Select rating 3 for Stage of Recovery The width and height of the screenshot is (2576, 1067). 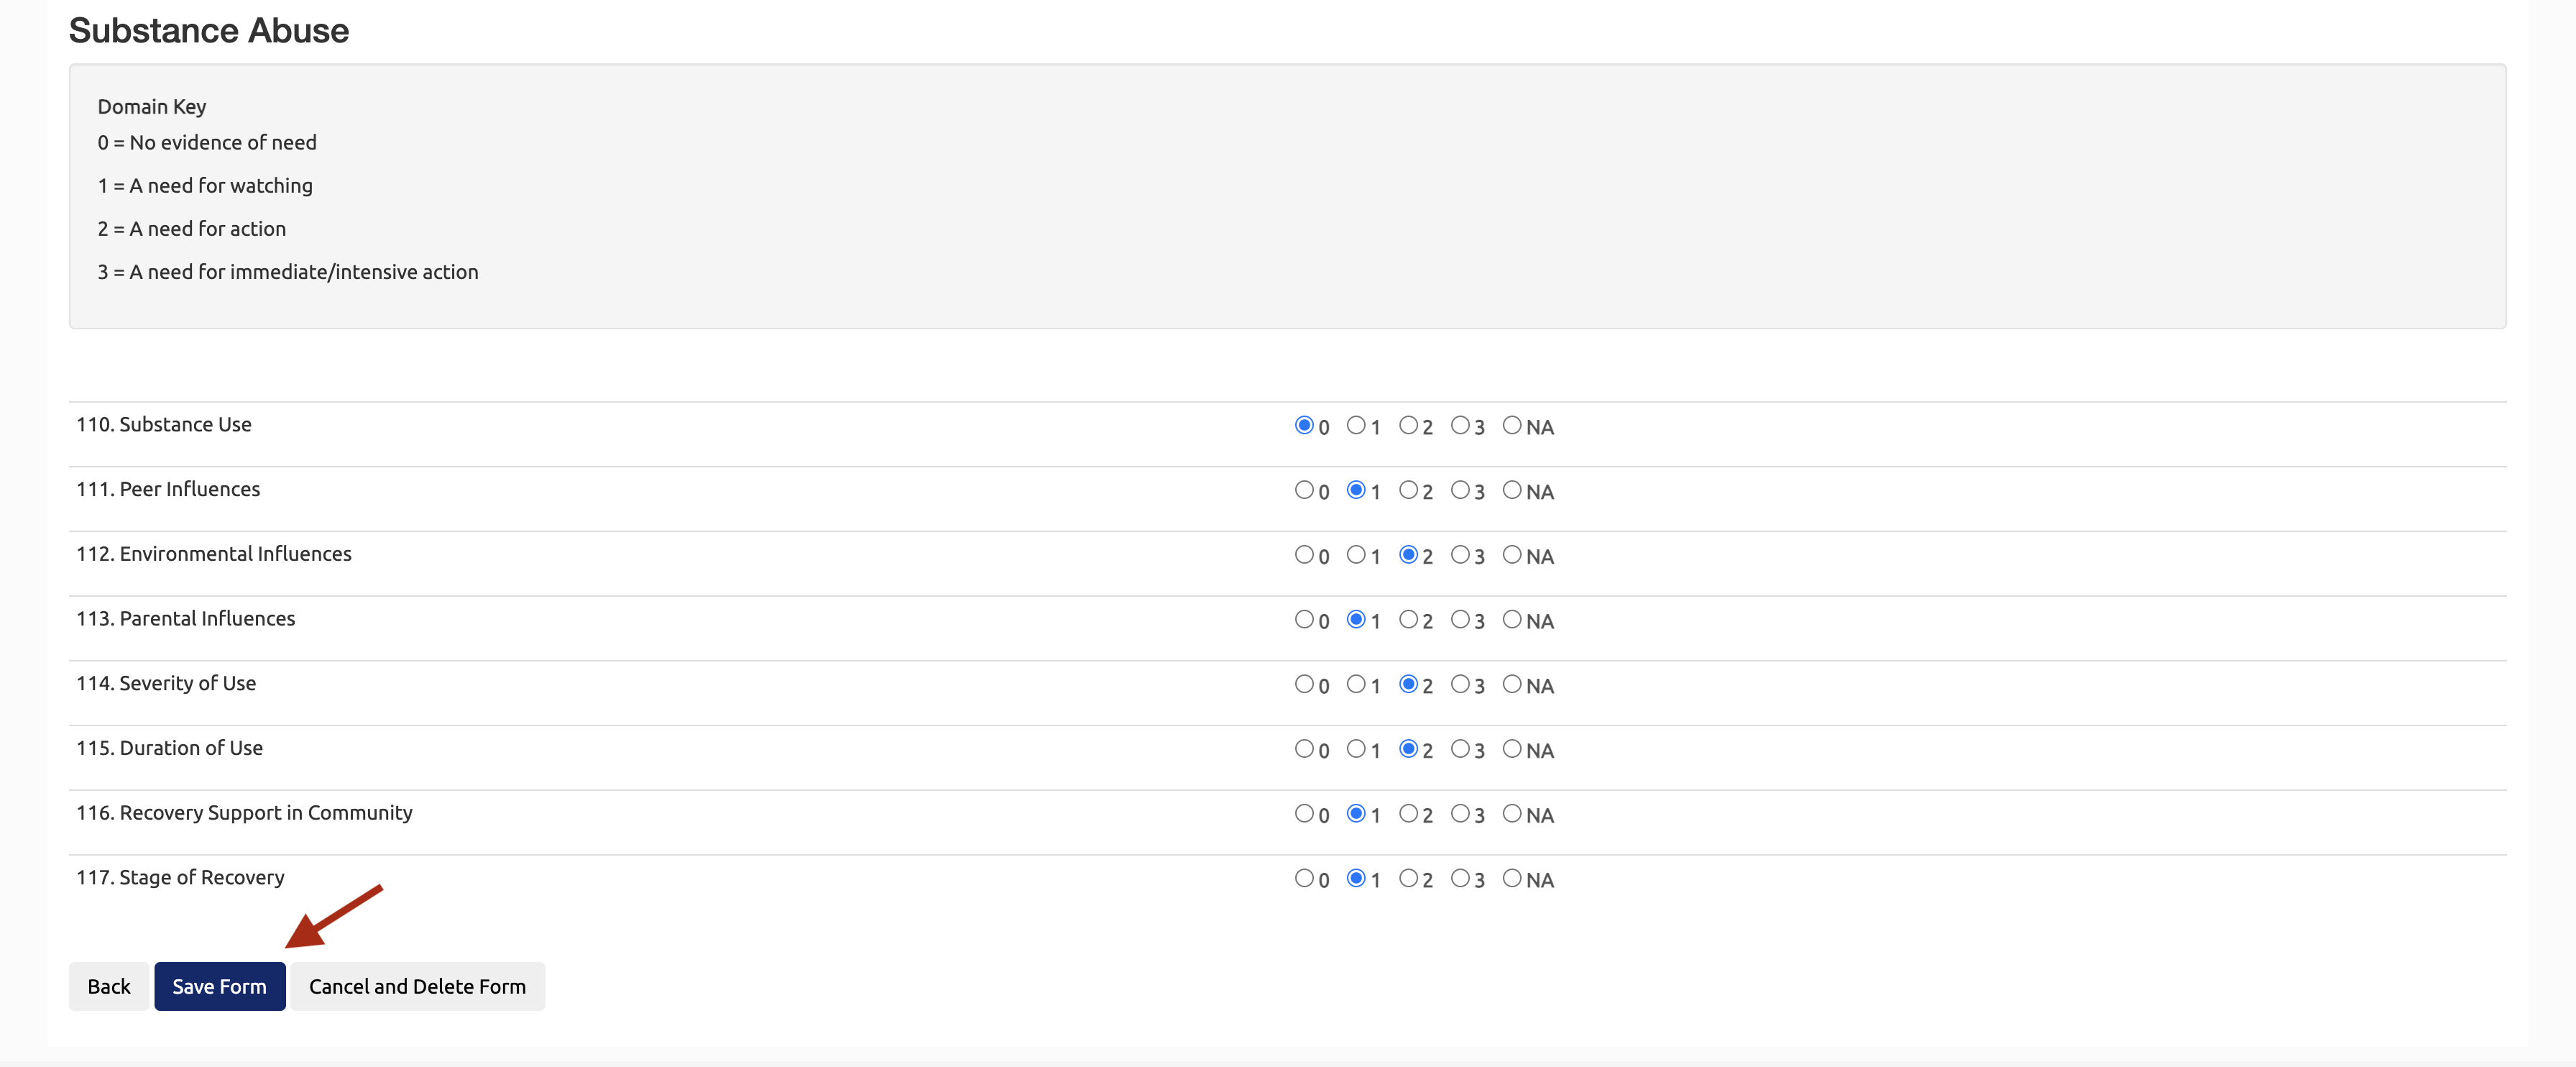click(x=1460, y=878)
